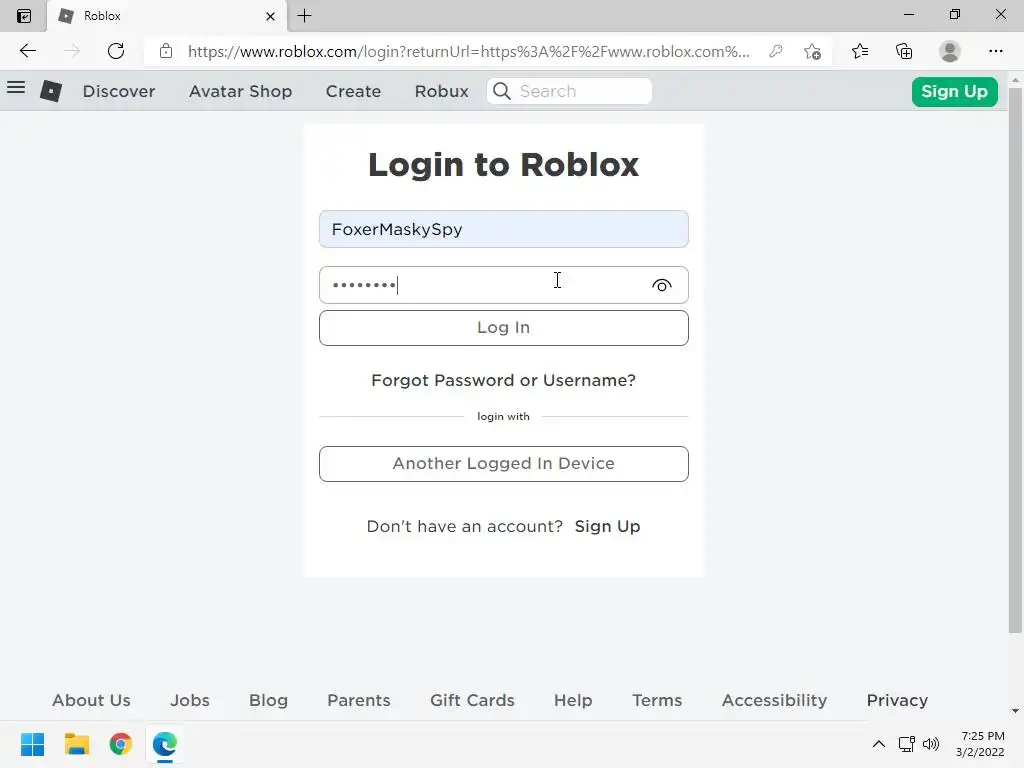
Task: Click the search magnifier icon
Action: click(x=502, y=91)
